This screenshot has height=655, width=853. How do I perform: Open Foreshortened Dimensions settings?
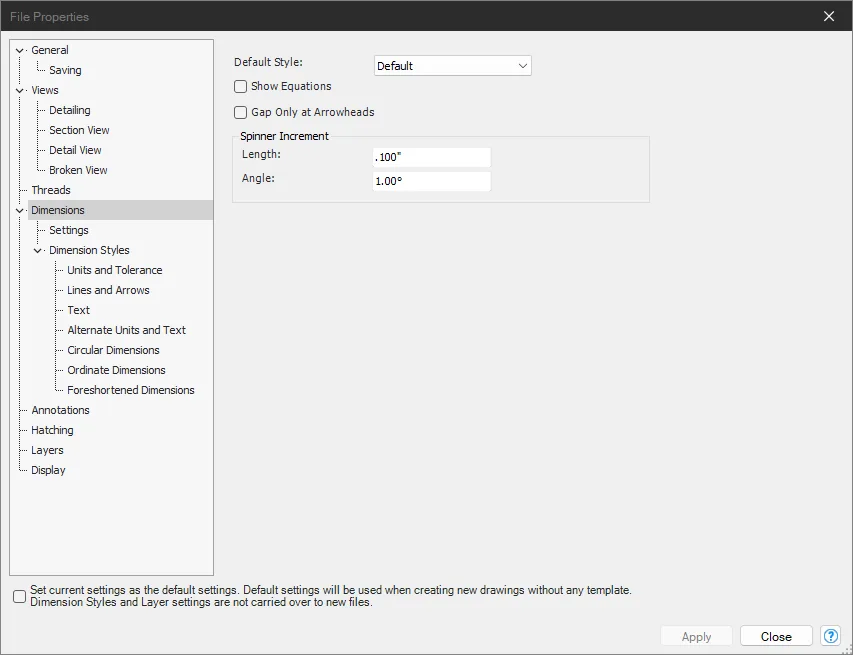coord(131,390)
